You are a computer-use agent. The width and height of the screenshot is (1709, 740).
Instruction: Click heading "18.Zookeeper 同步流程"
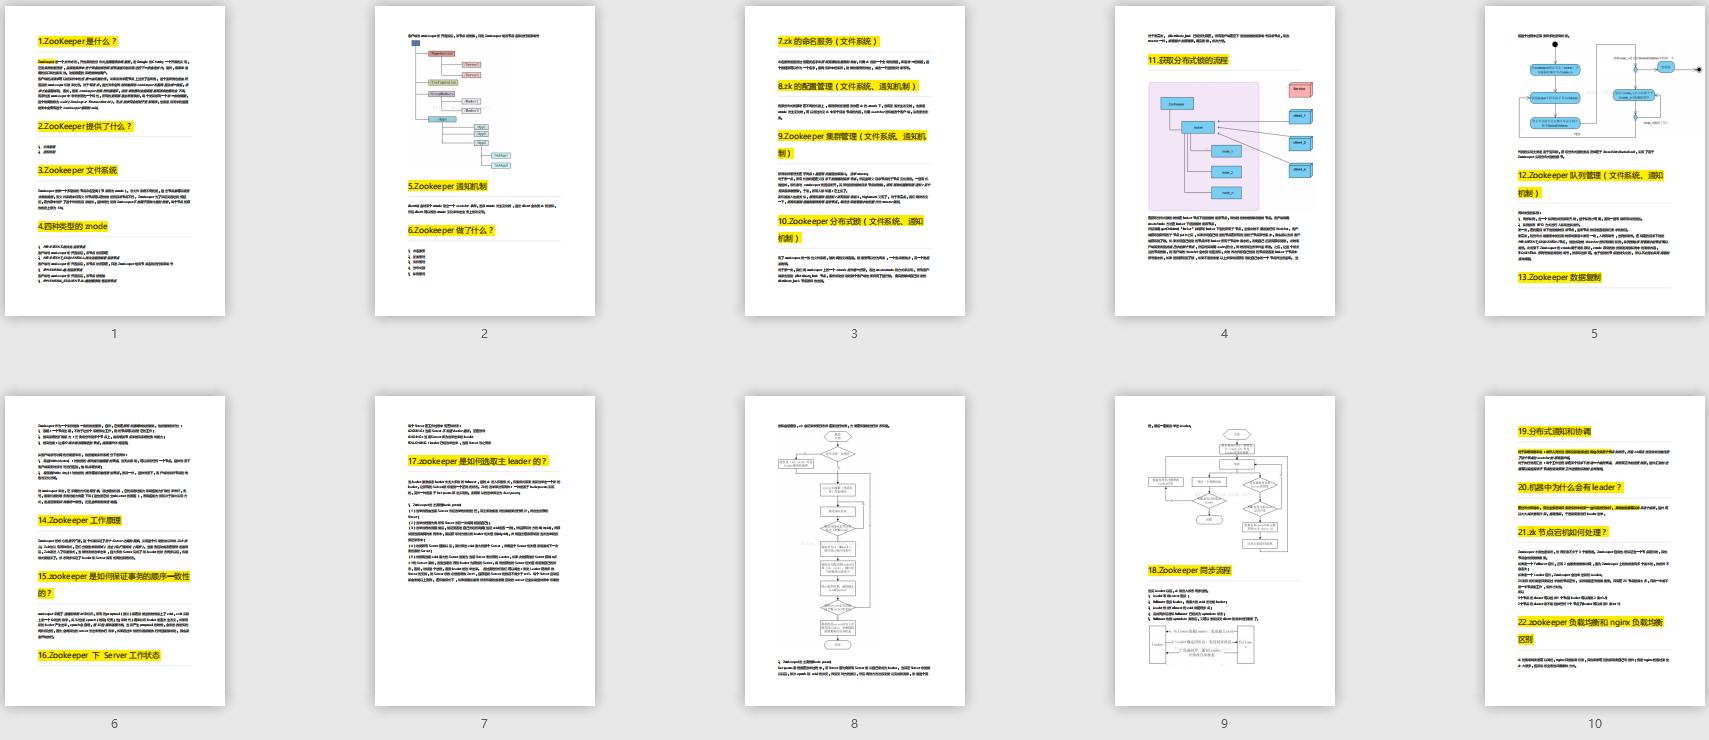tap(1189, 571)
